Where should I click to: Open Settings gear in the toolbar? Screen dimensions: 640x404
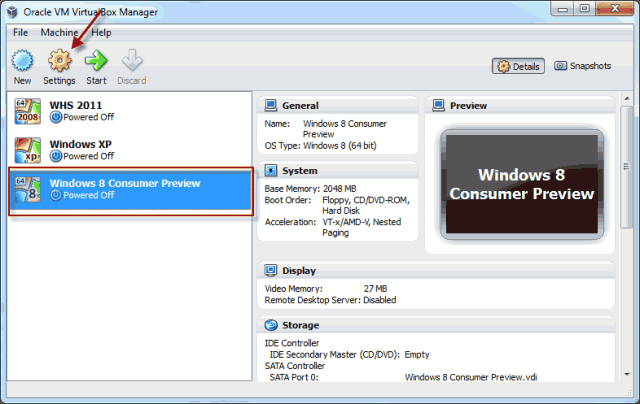click(60, 60)
